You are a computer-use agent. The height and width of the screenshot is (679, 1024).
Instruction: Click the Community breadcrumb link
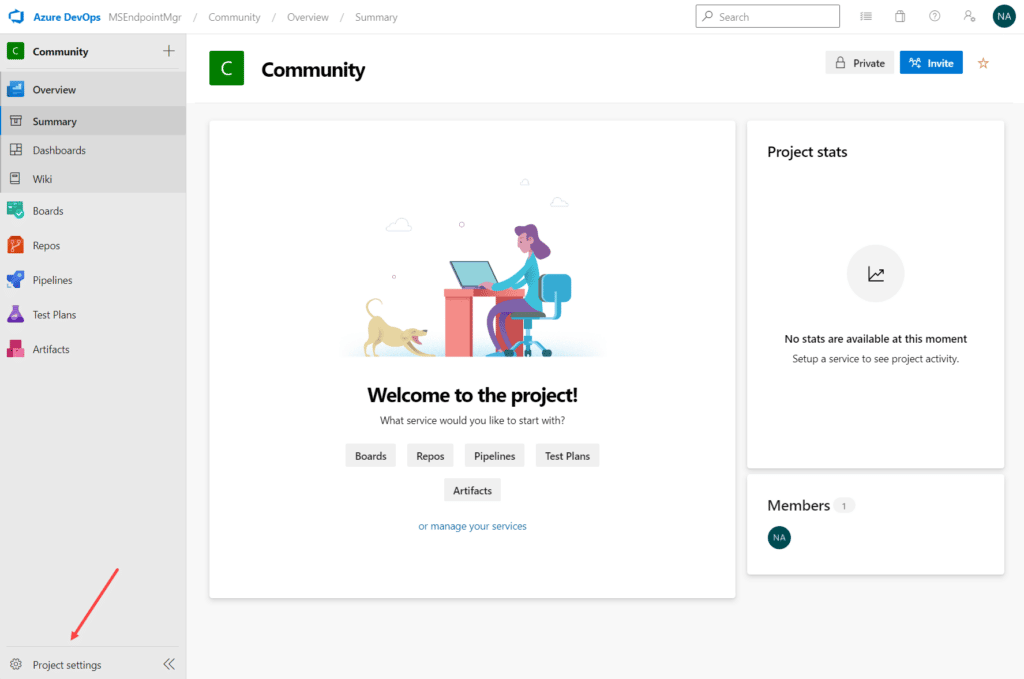(x=234, y=17)
